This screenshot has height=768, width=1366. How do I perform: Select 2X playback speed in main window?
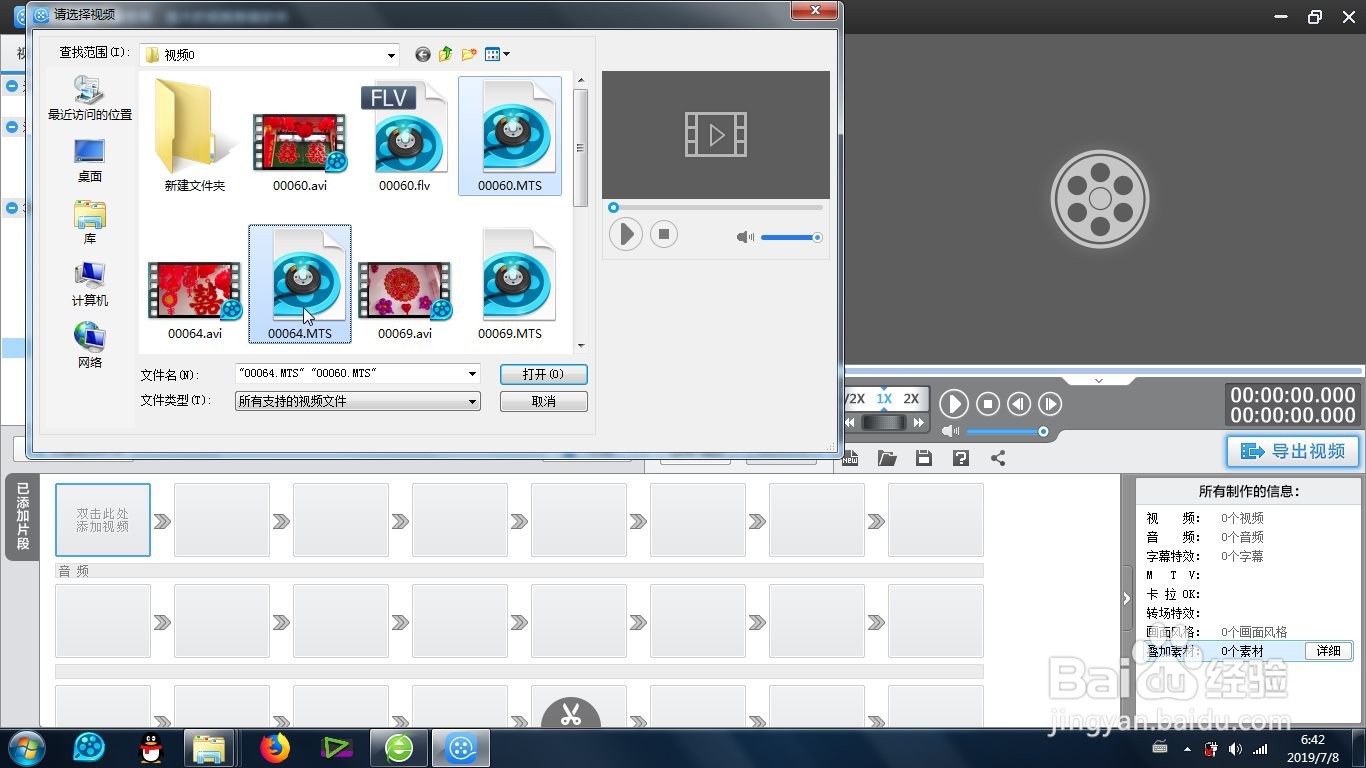pos(911,398)
